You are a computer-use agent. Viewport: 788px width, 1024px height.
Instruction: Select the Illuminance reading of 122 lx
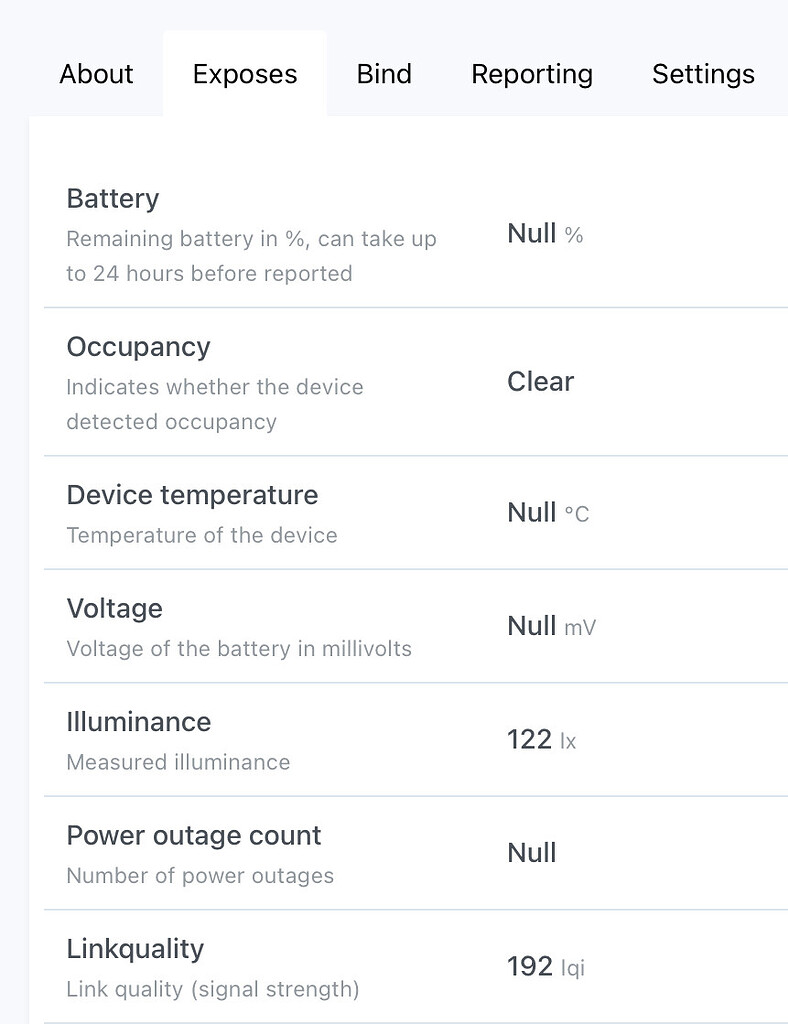pyautogui.click(x=540, y=740)
